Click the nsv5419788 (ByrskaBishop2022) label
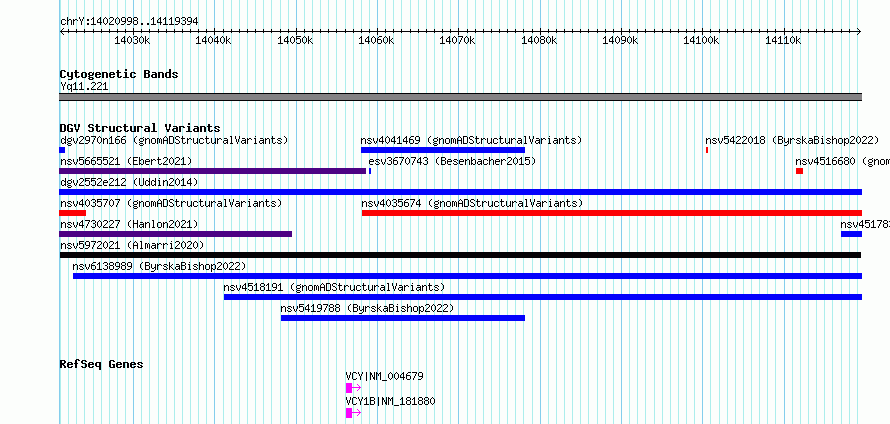 click(367, 308)
